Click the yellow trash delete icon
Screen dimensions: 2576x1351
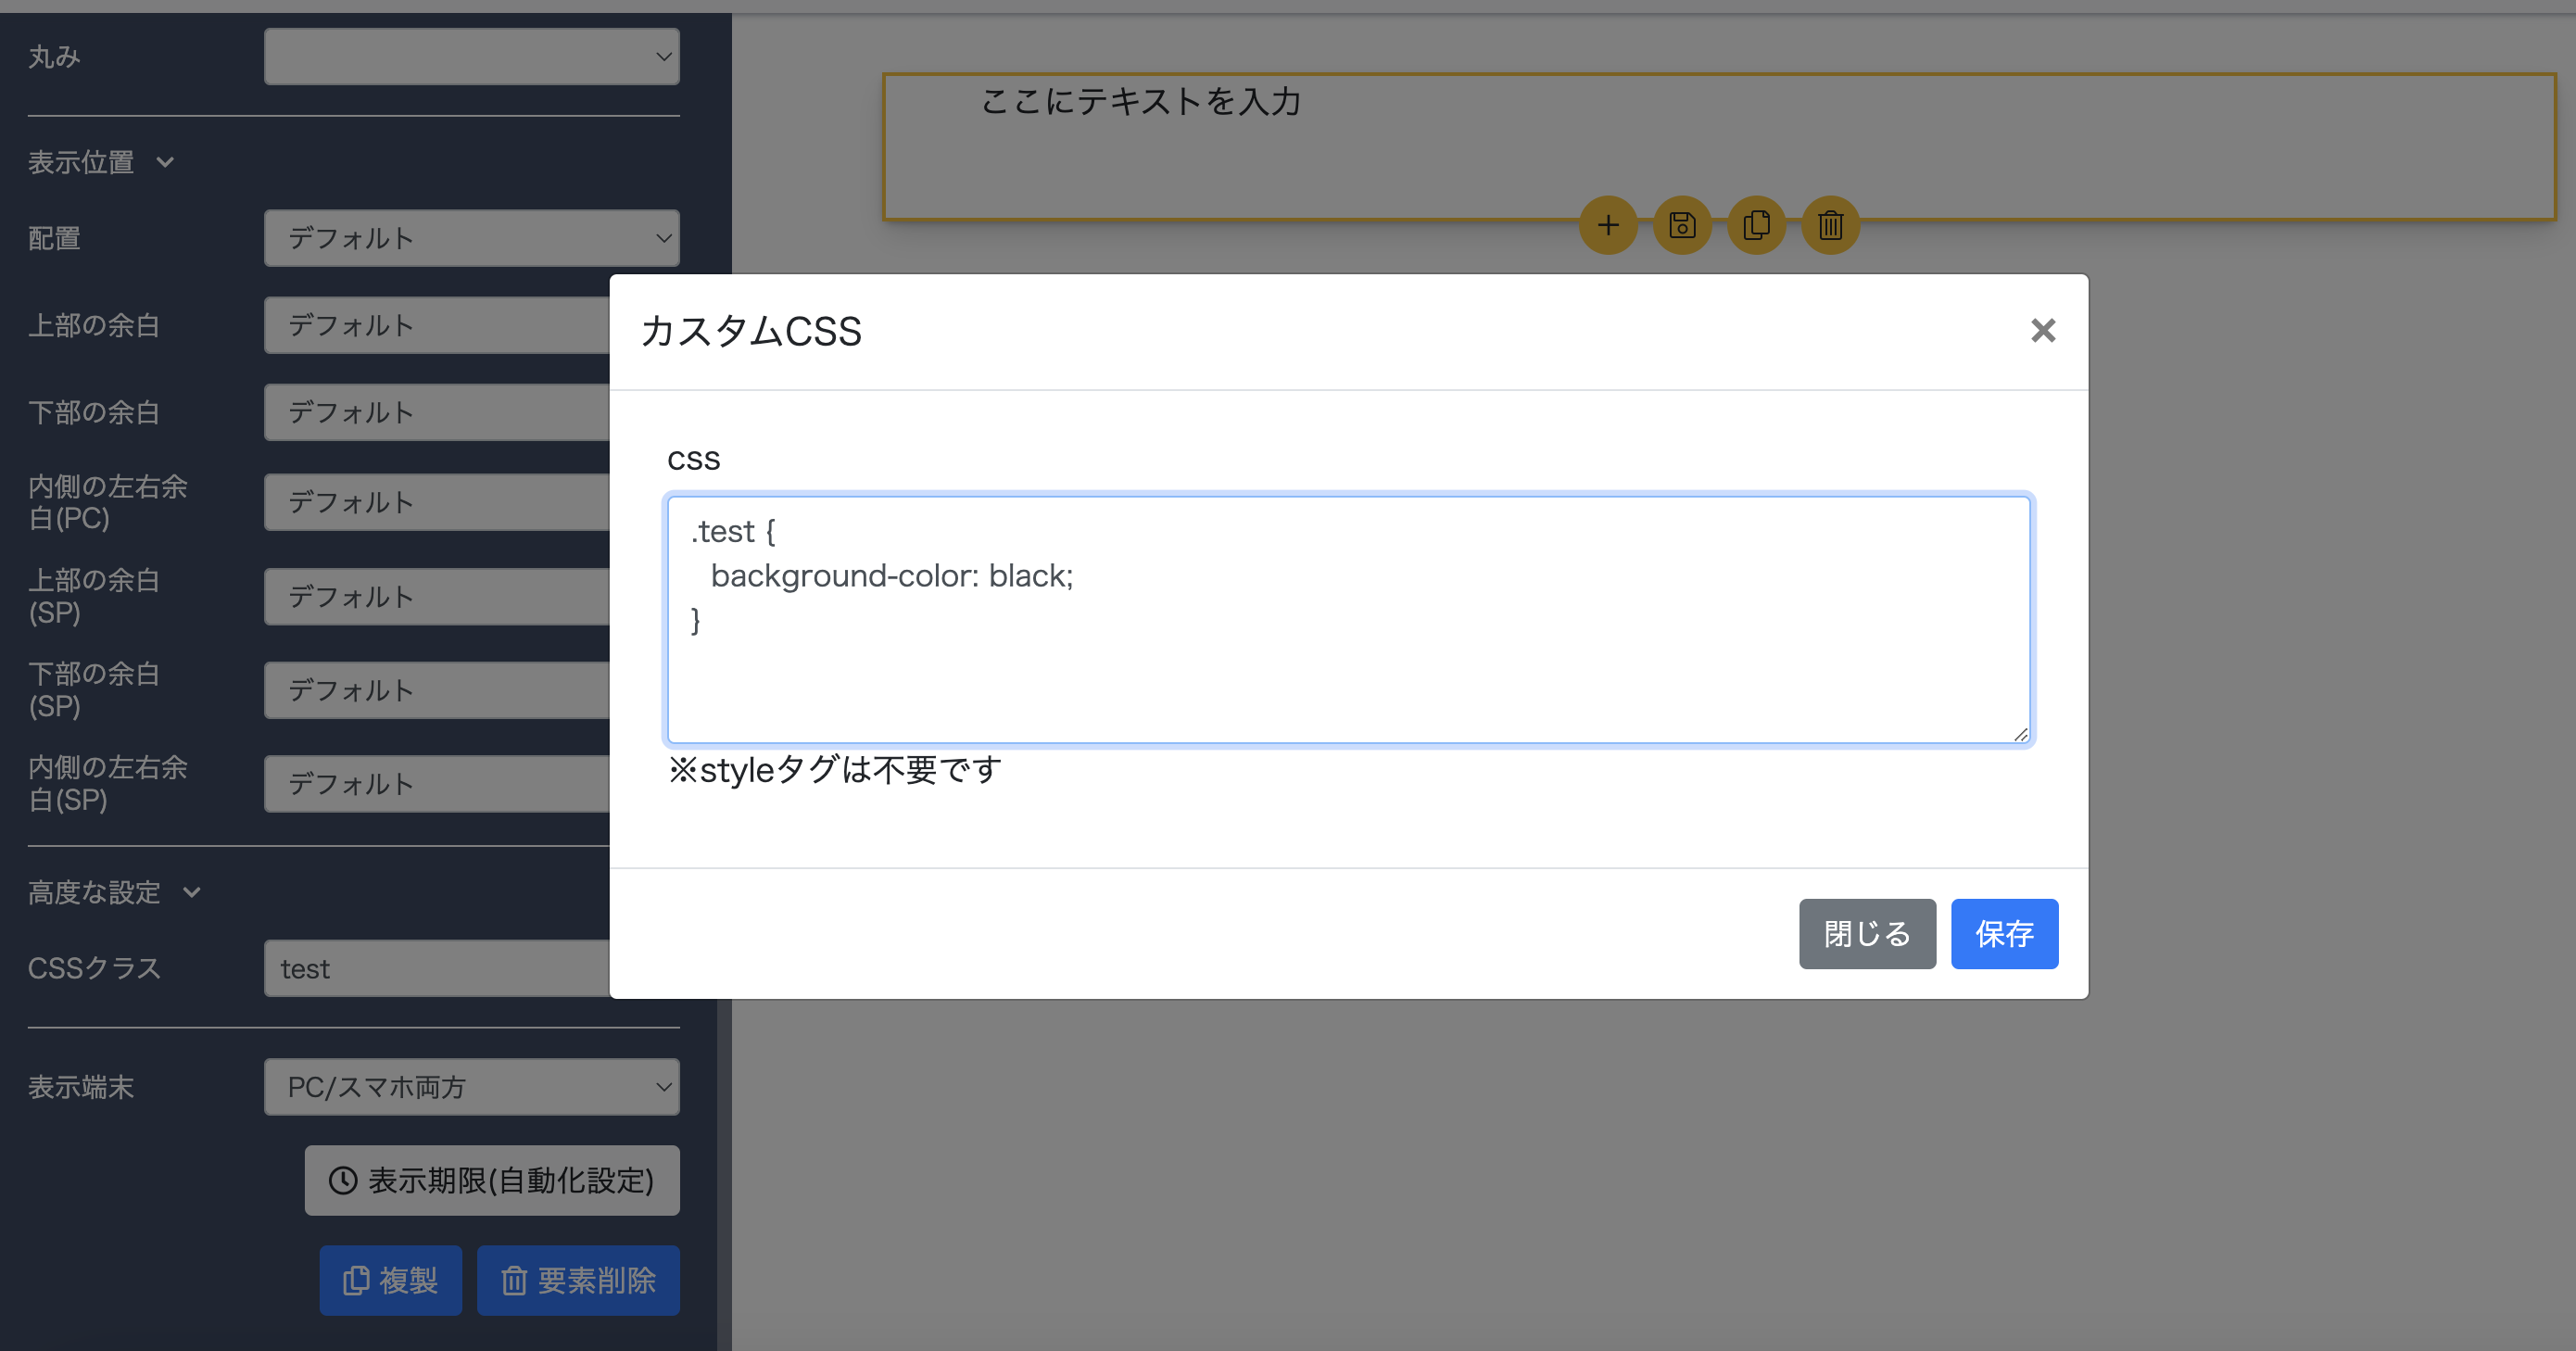[x=1830, y=225]
